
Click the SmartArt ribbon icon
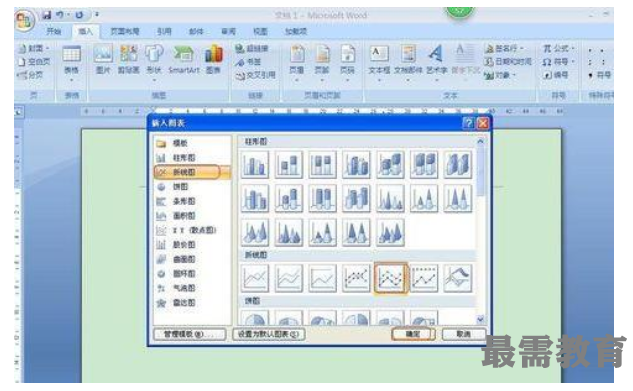point(184,60)
